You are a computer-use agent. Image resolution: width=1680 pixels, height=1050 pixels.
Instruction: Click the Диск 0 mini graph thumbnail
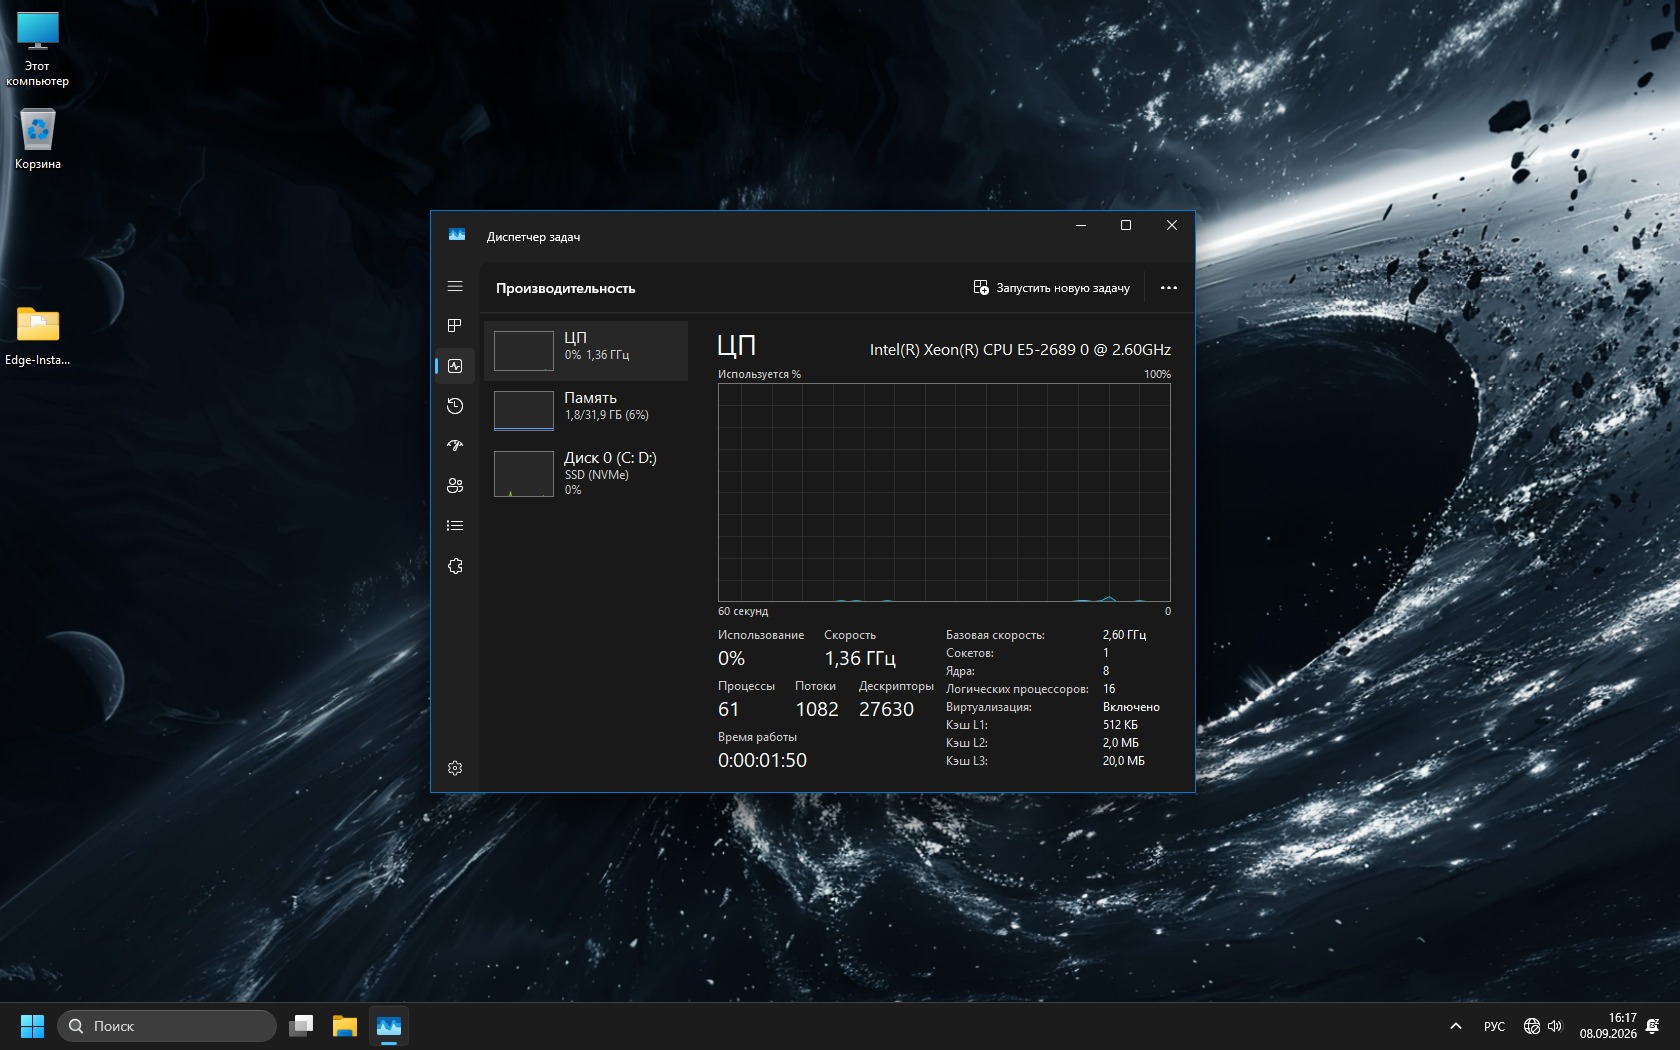(524, 474)
